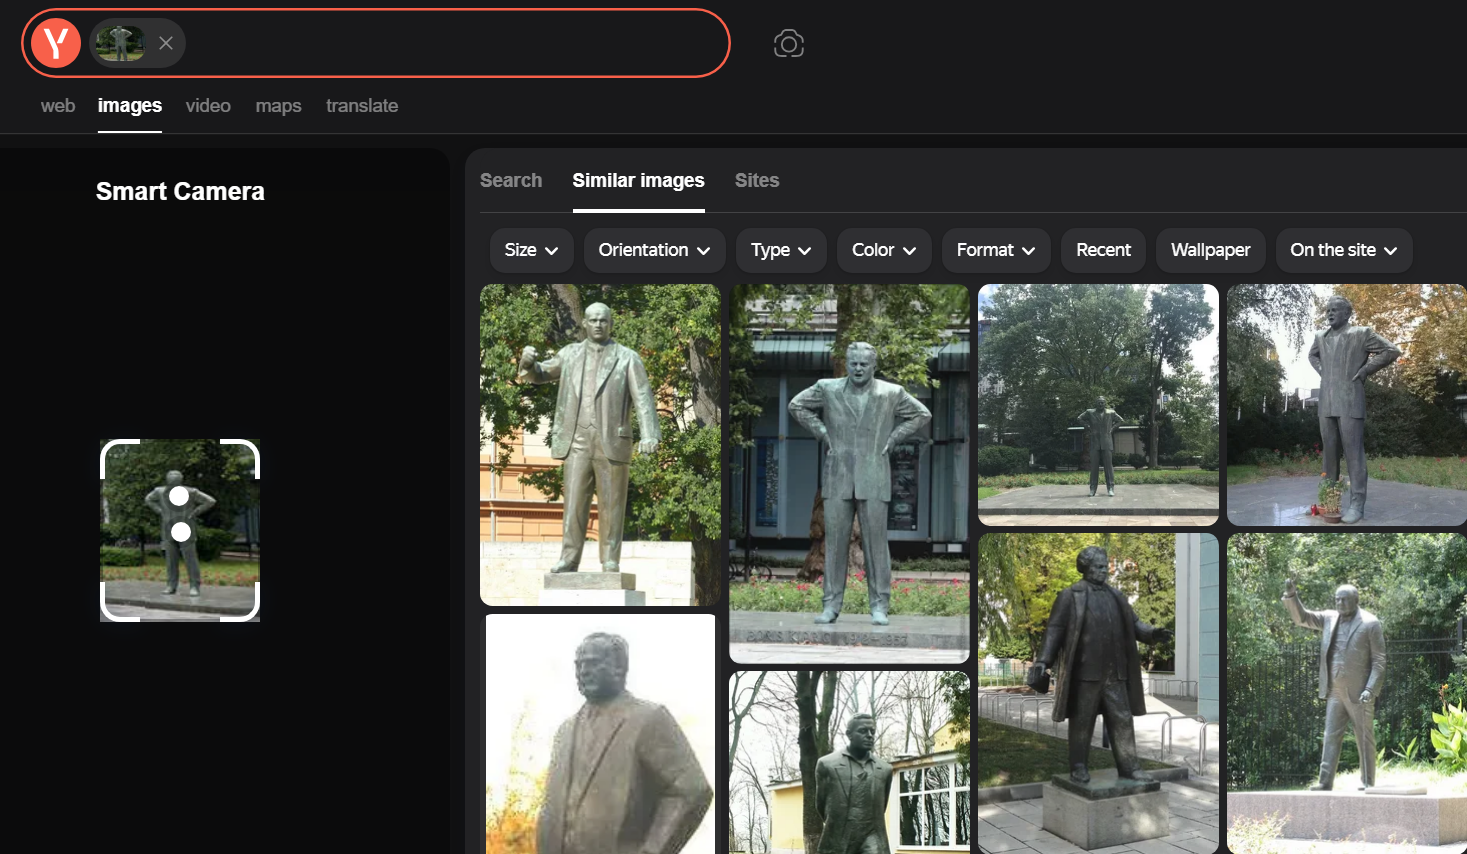
Task: Switch to the Sites tab
Action: (756, 180)
